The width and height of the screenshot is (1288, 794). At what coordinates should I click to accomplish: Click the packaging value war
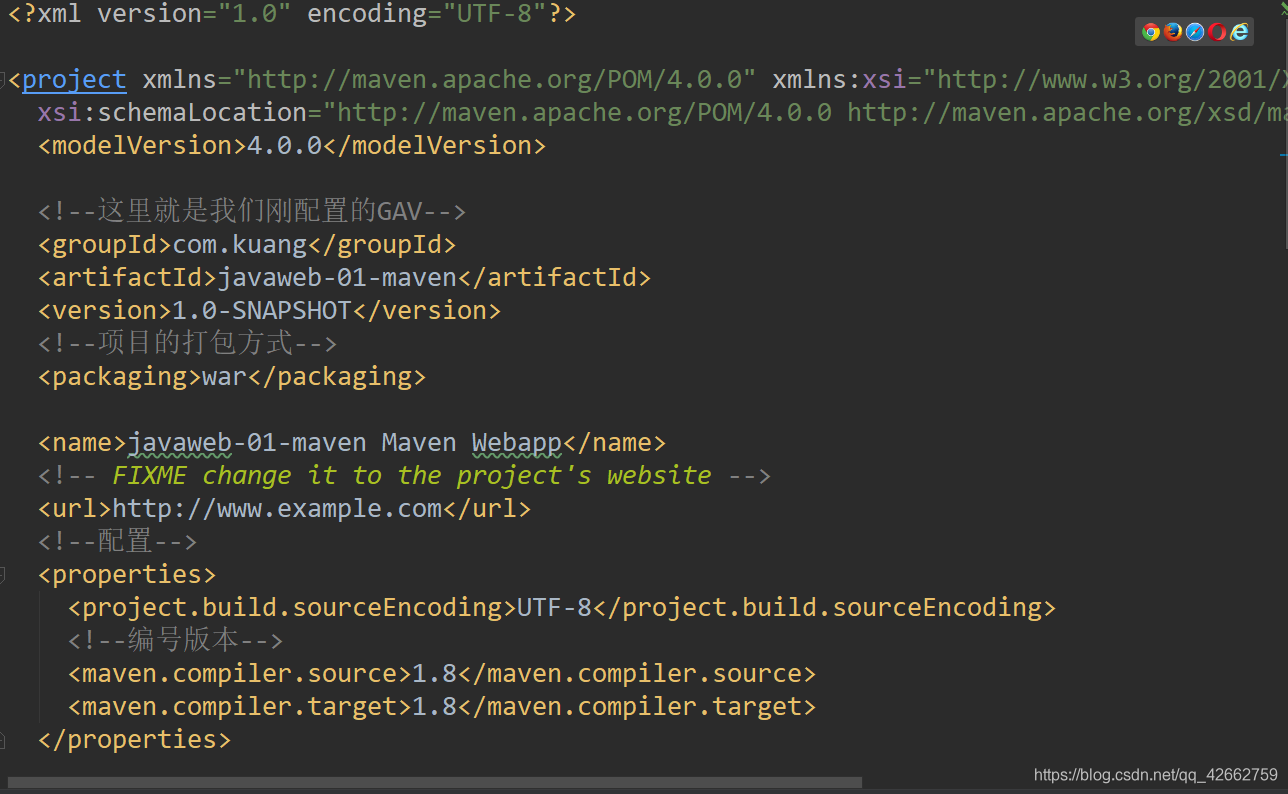[224, 377]
